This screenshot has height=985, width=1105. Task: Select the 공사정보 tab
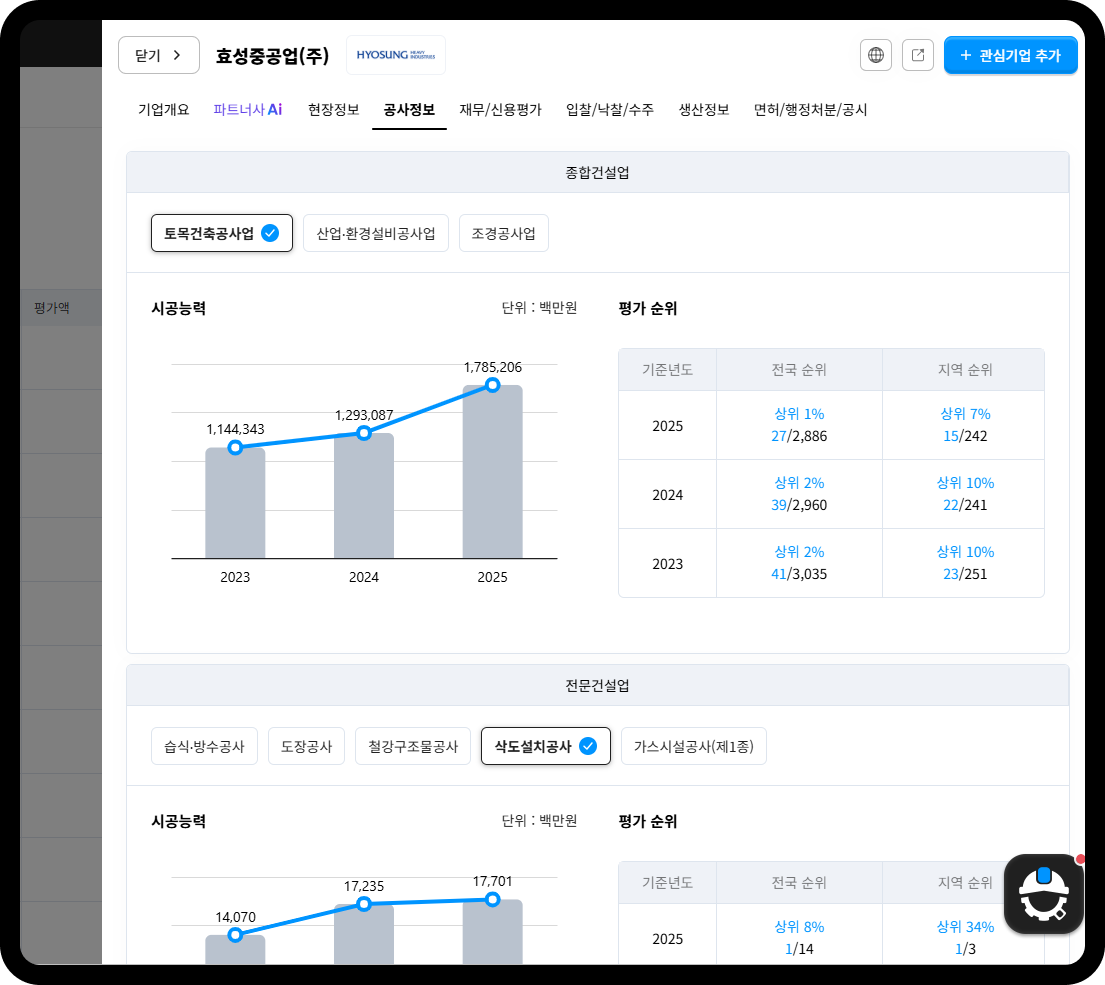pos(409,110)
